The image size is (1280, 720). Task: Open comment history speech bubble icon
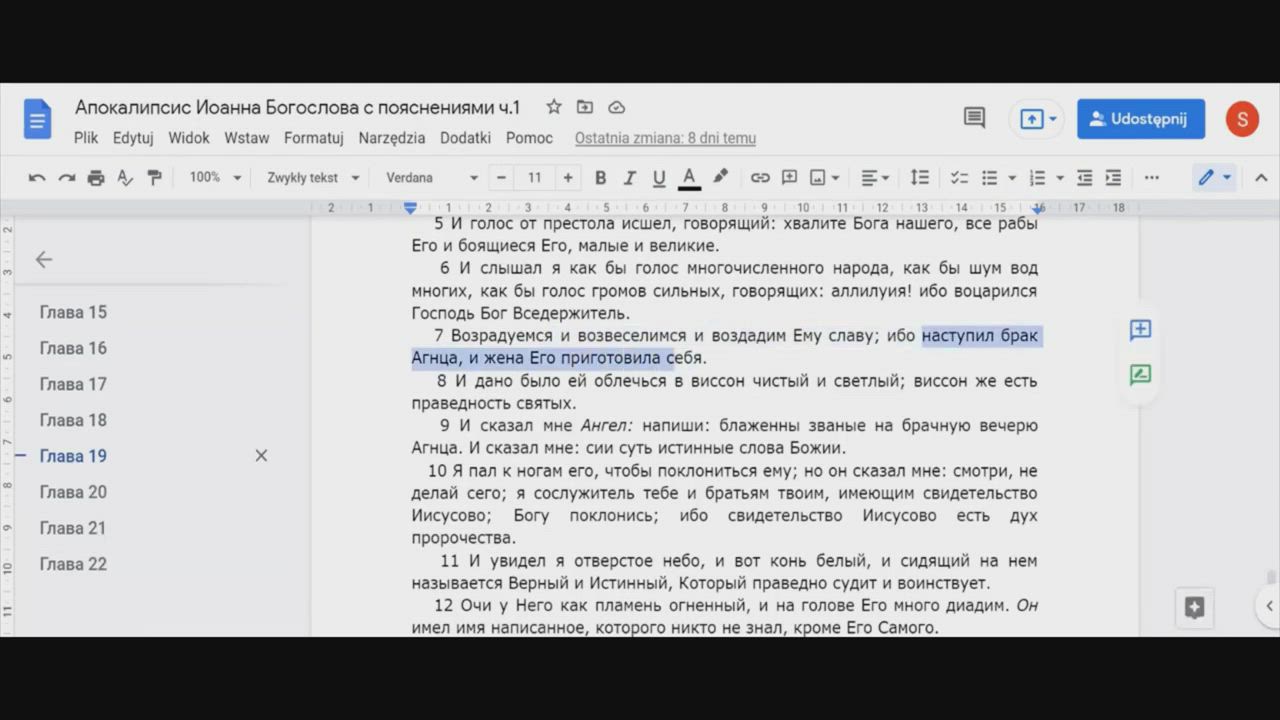point(974,118)
